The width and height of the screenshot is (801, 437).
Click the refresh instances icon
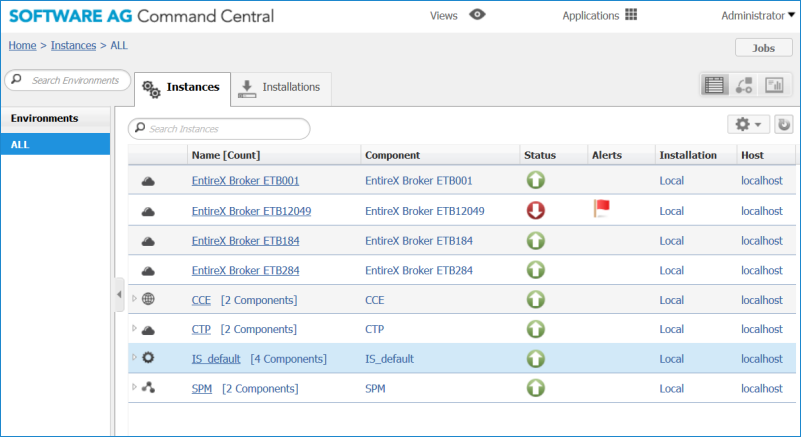pyautogui.click(x=784, y=124)
